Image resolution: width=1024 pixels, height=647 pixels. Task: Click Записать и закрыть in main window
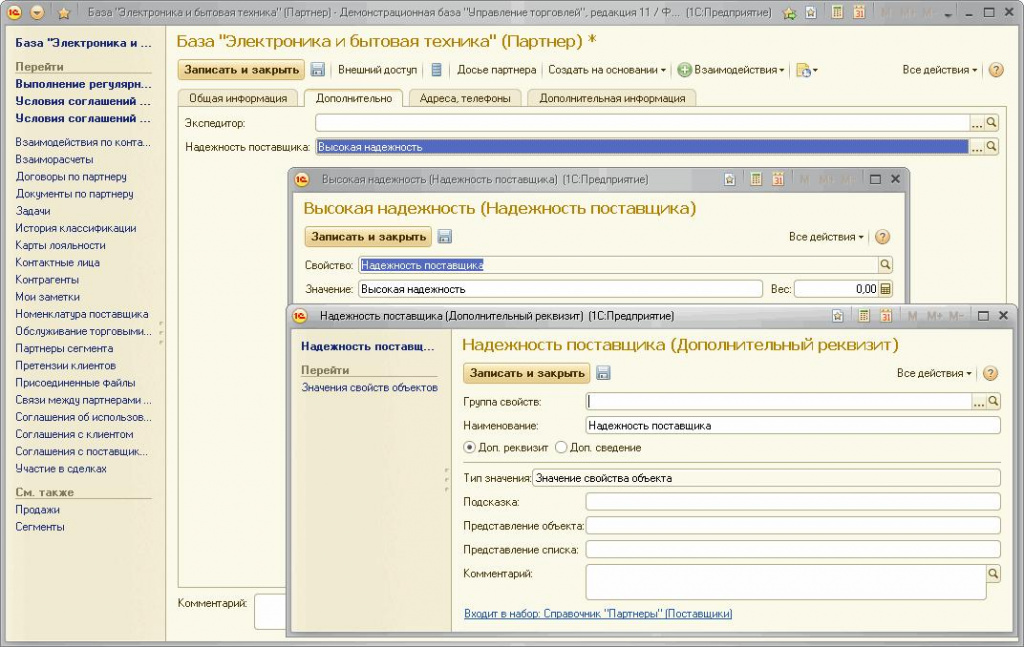click(241, 70)
